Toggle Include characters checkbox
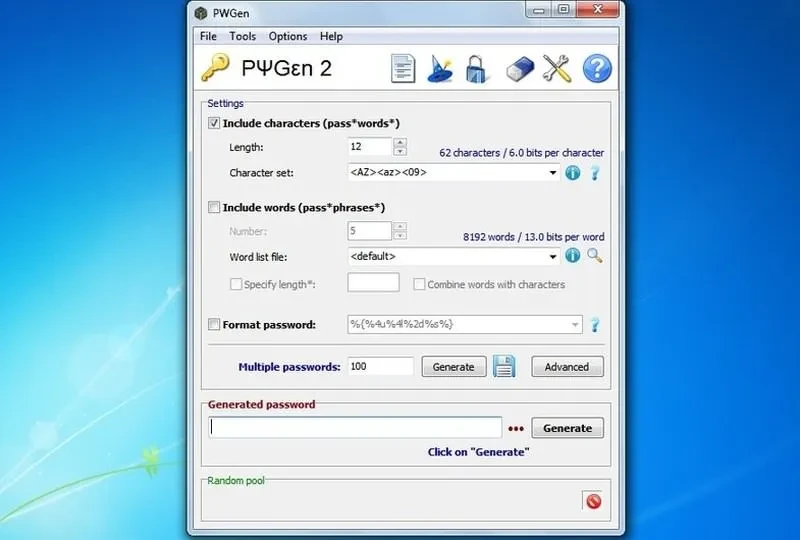Viewport: 800px width, 540px height. pos(214,123)
